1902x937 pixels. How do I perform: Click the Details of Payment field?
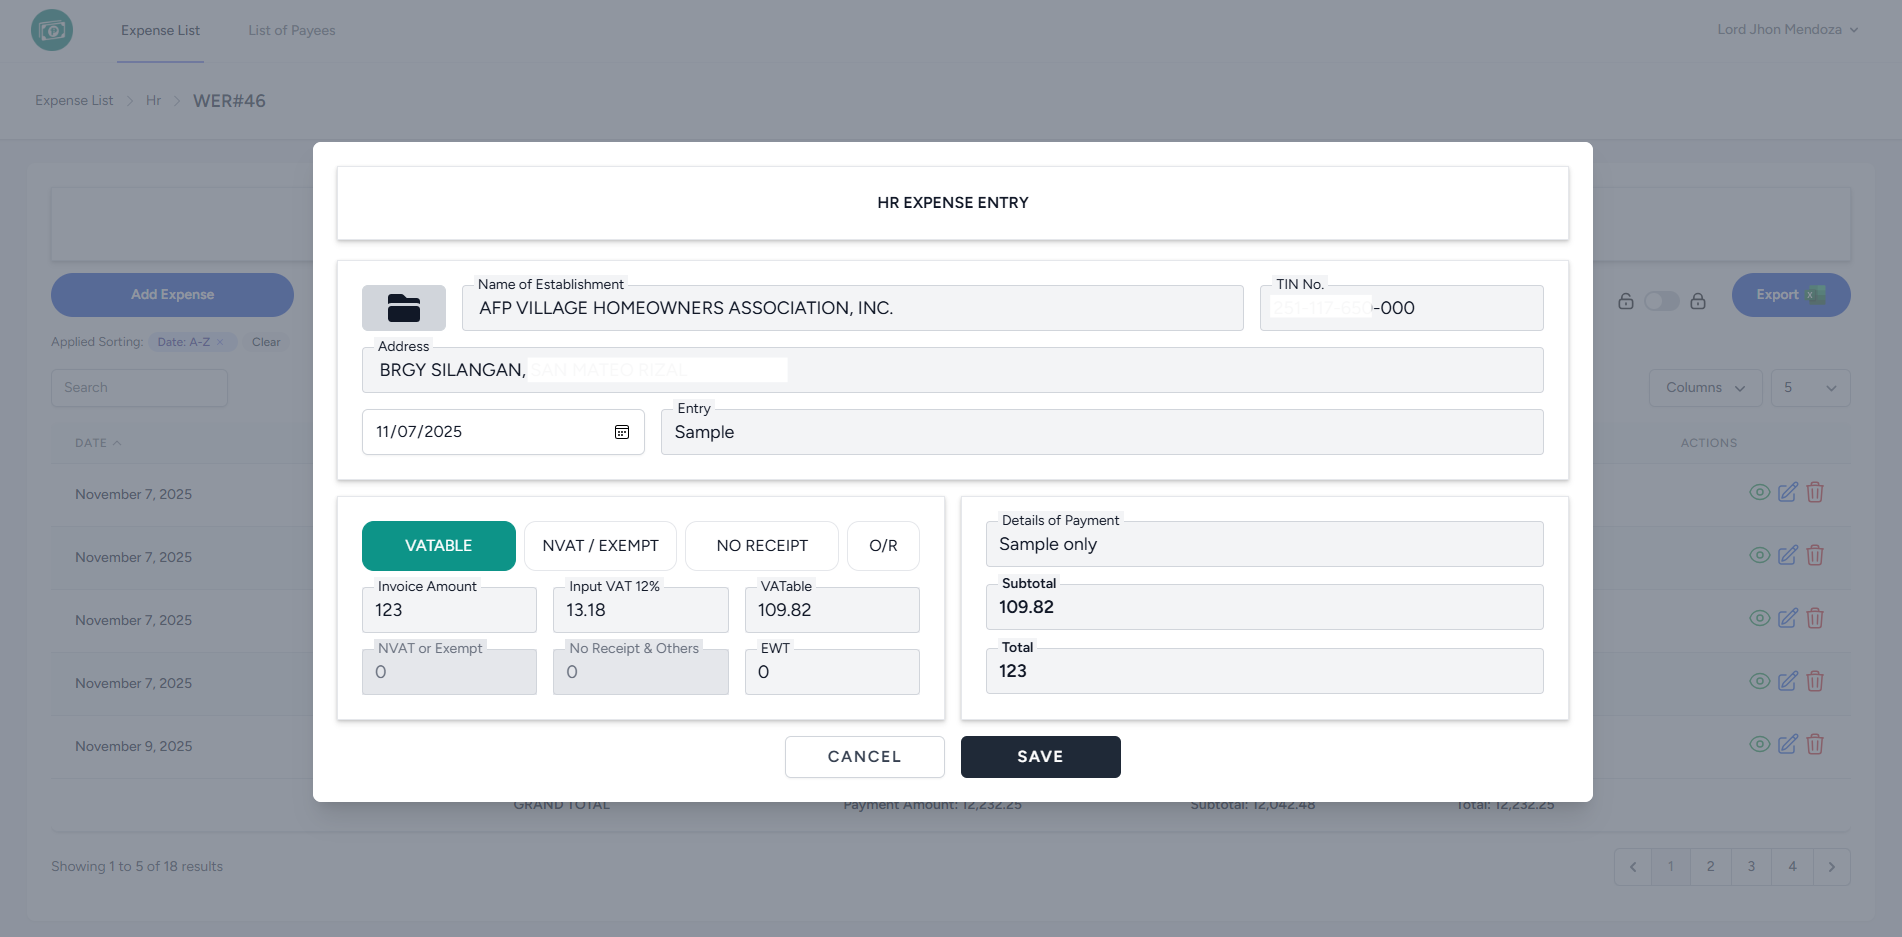tap(1265, 544)
